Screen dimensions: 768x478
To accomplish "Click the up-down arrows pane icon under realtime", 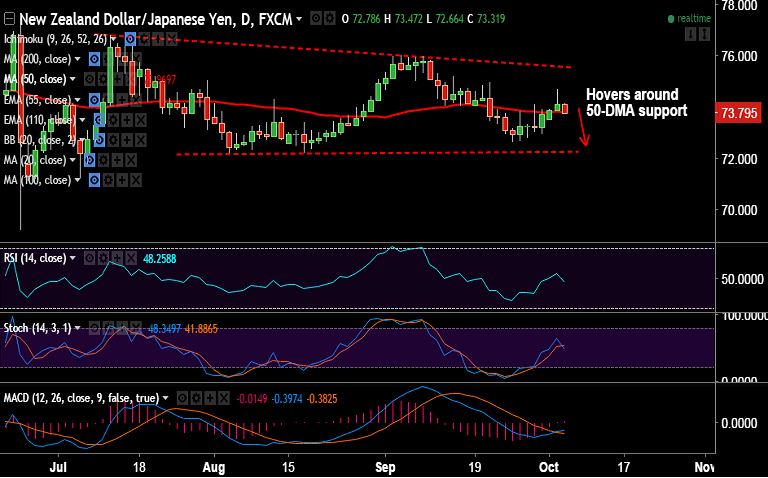I will tap(704, 34).
